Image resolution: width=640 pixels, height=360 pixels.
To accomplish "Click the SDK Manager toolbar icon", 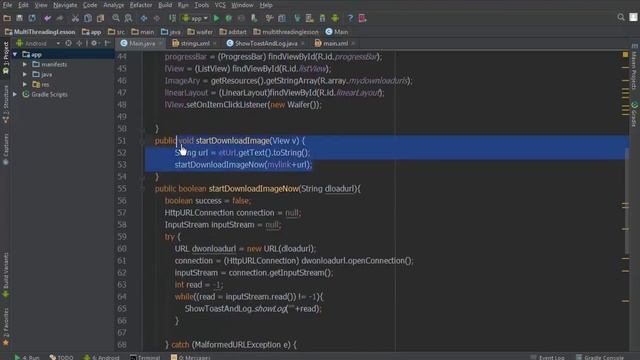I will [322, 18].
